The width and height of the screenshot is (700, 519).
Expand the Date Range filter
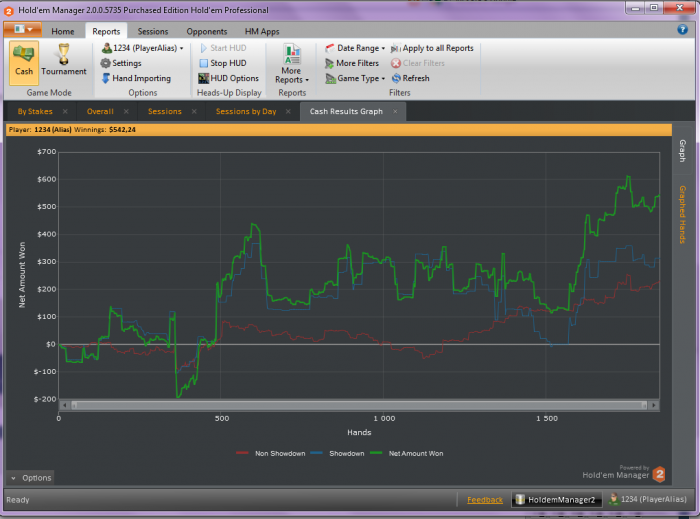355,48
